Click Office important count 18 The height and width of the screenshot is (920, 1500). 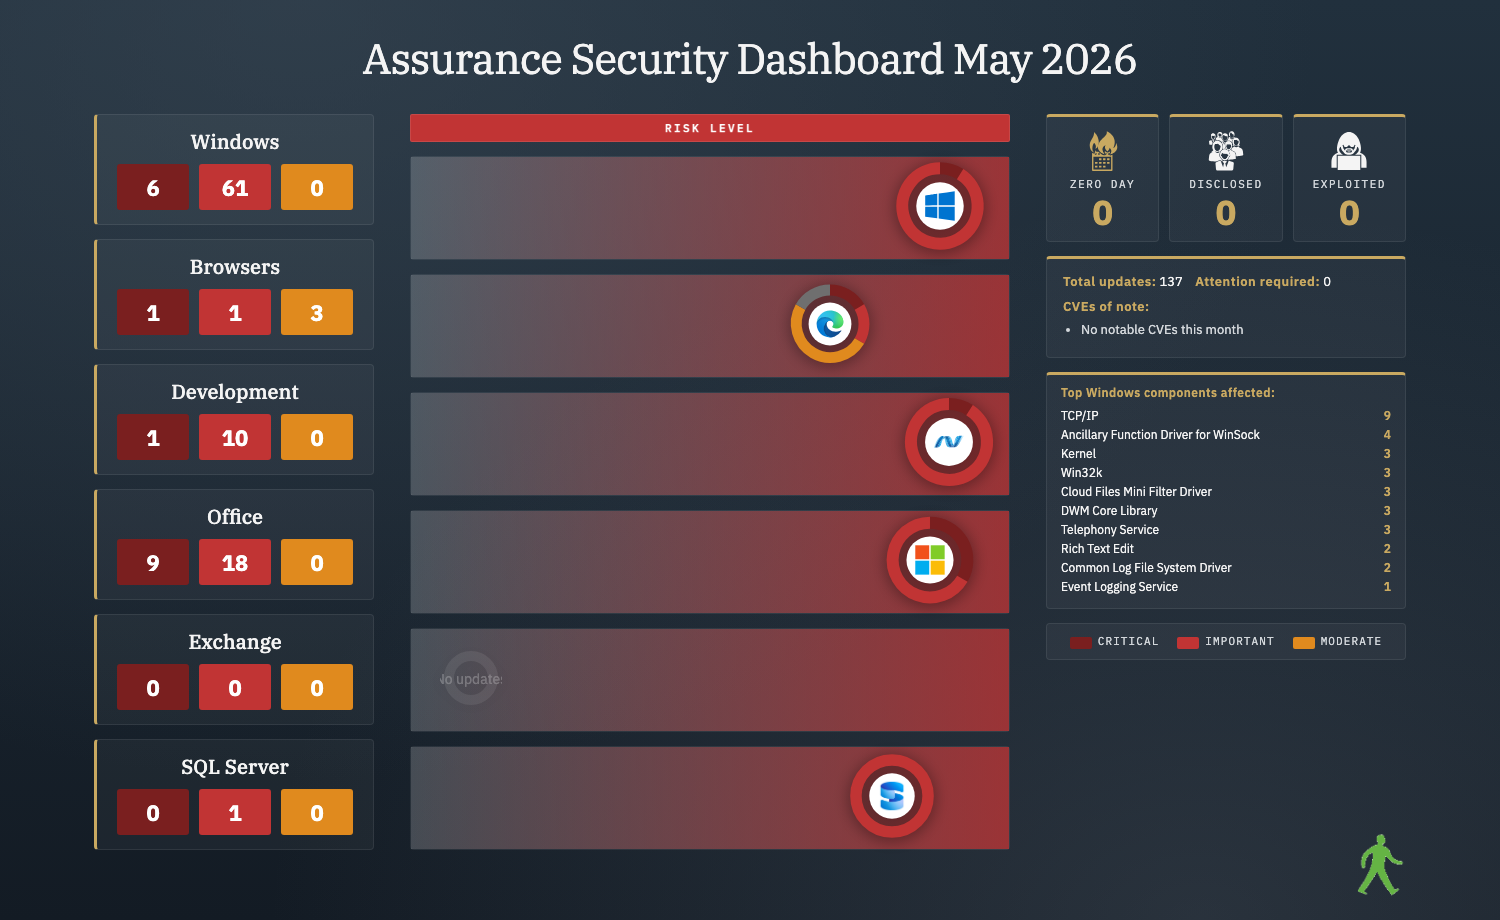click(x=235, y=562)
